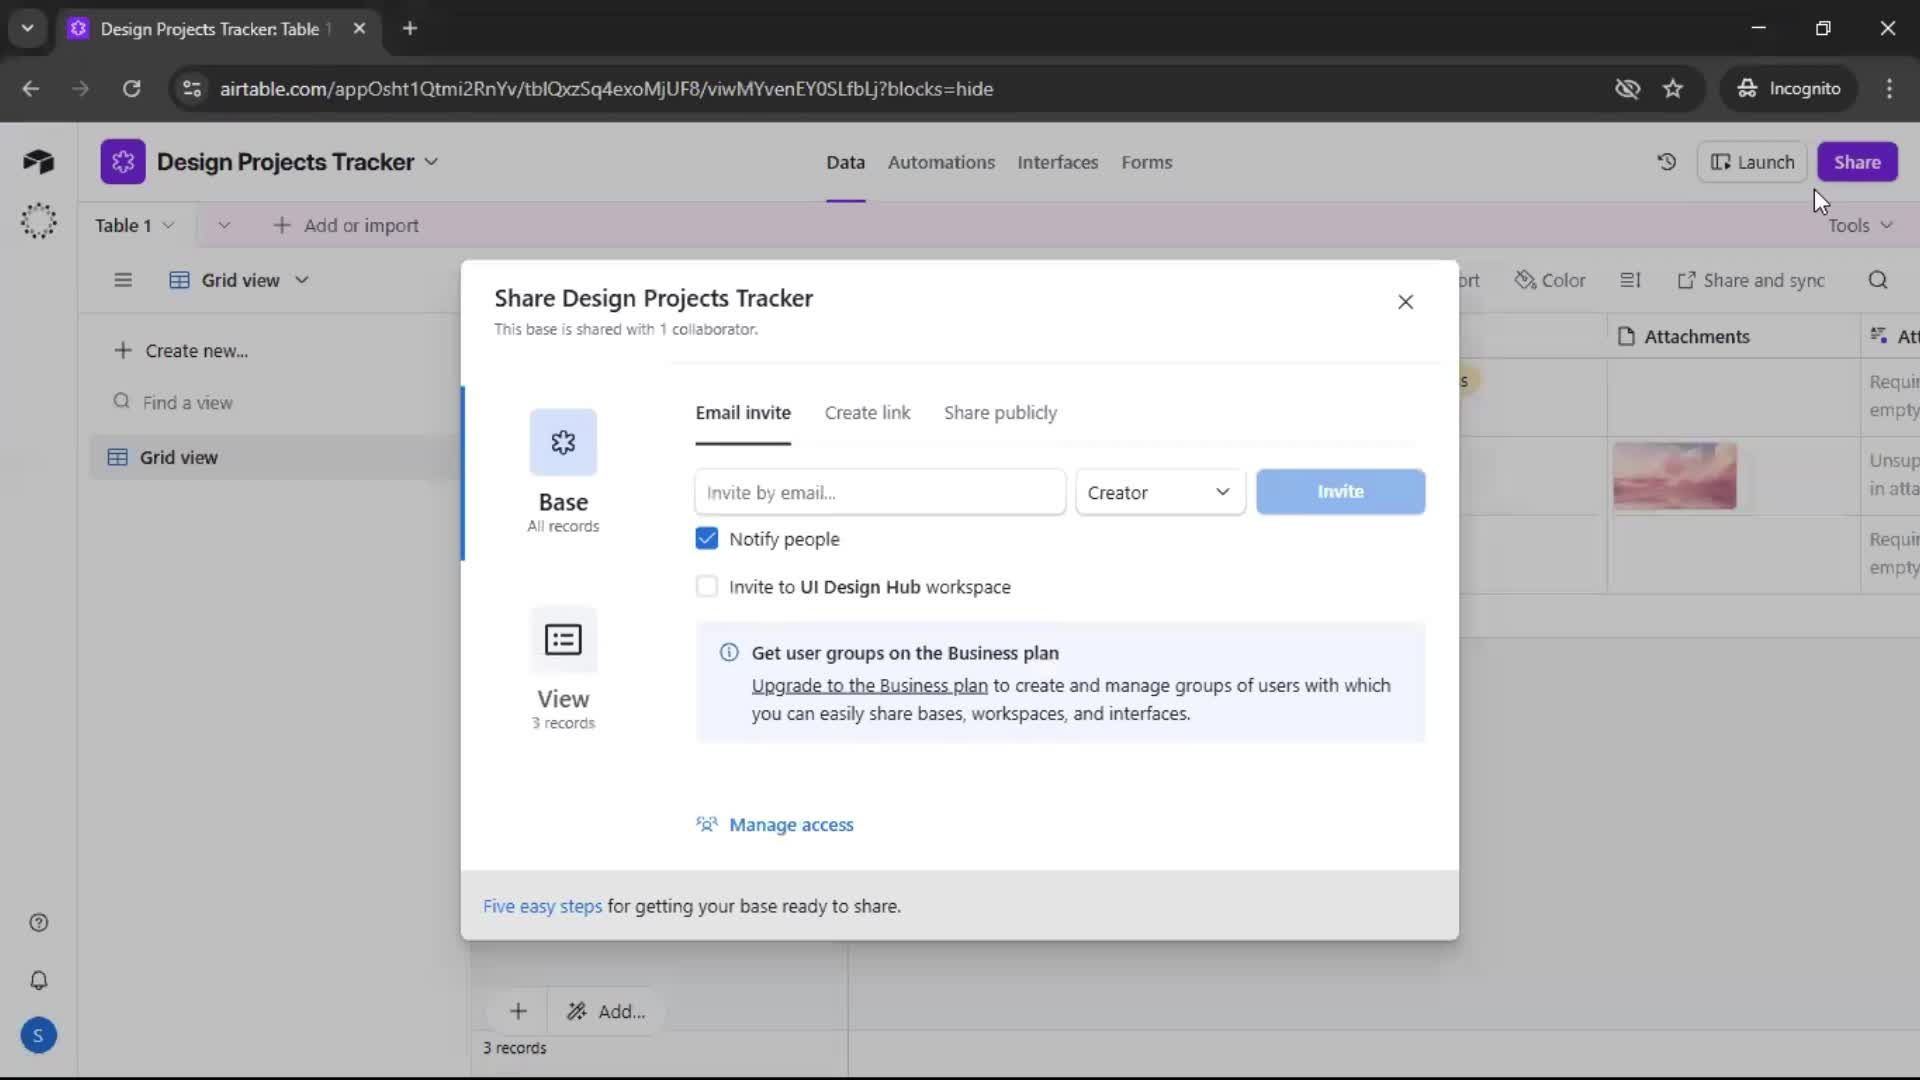The height and width of the screenshot is (1080, 1920).
Task: Open a new browser tab
Action: click(x=410, y=28)
